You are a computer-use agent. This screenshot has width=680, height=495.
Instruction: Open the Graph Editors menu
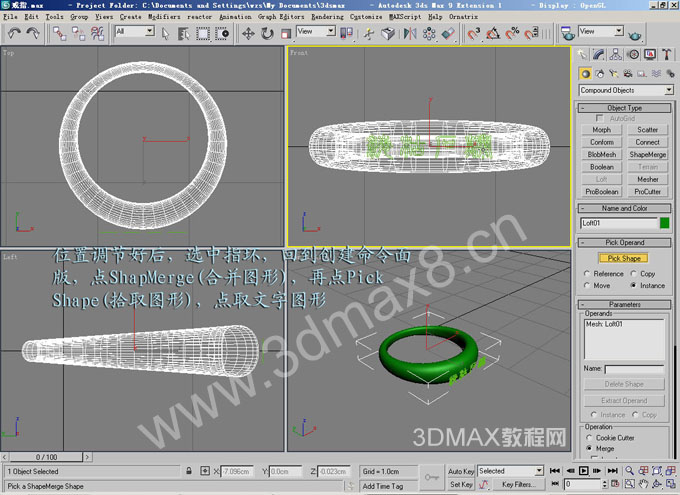coord(281,16)
